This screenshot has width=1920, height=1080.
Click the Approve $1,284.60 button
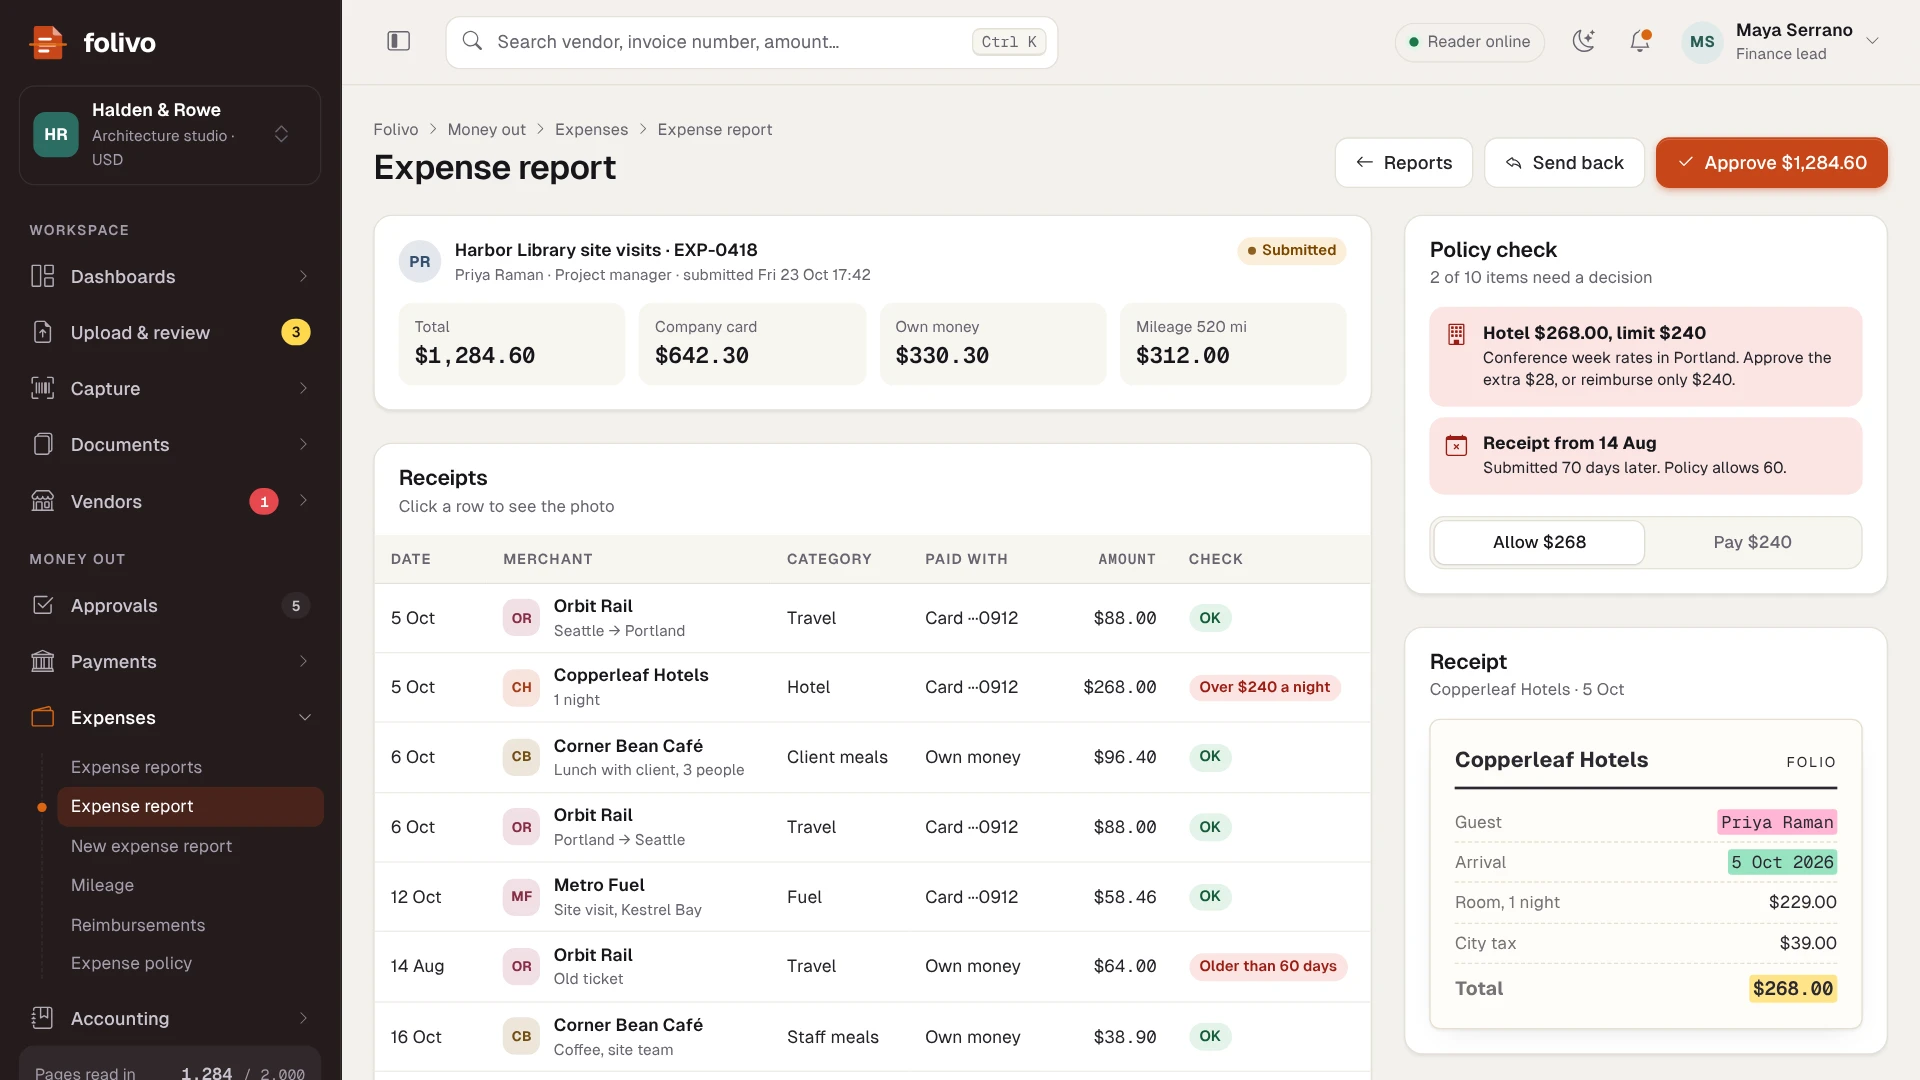tap(1771, 163)
